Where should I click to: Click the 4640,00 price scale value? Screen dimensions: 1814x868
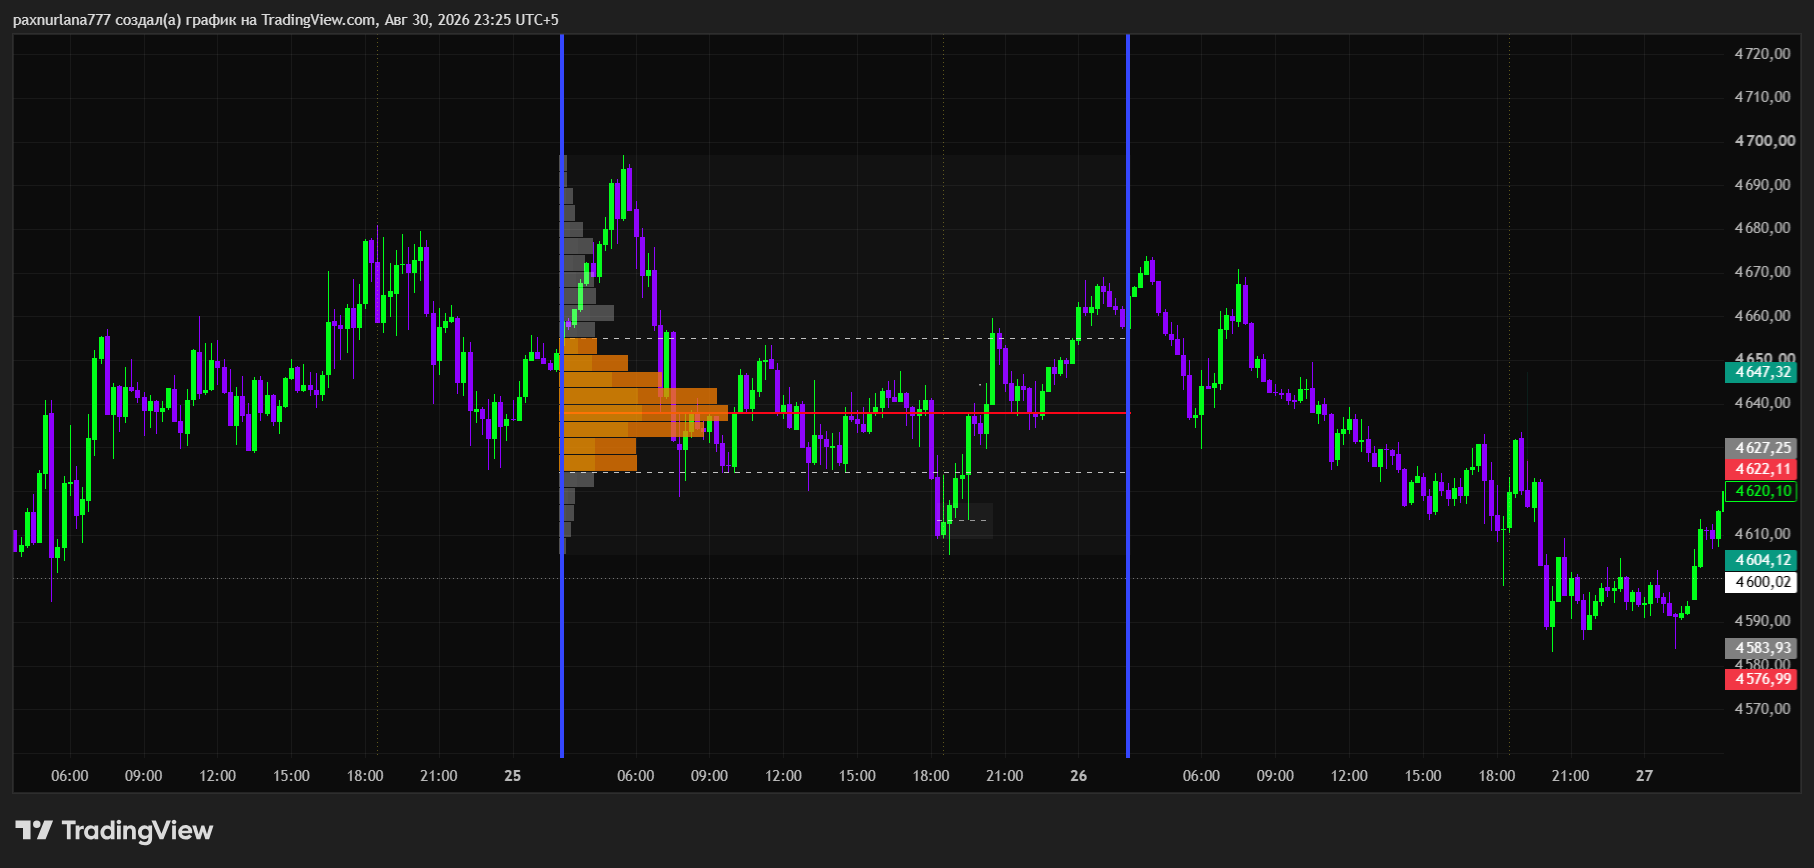click(x=1762, y=403)
